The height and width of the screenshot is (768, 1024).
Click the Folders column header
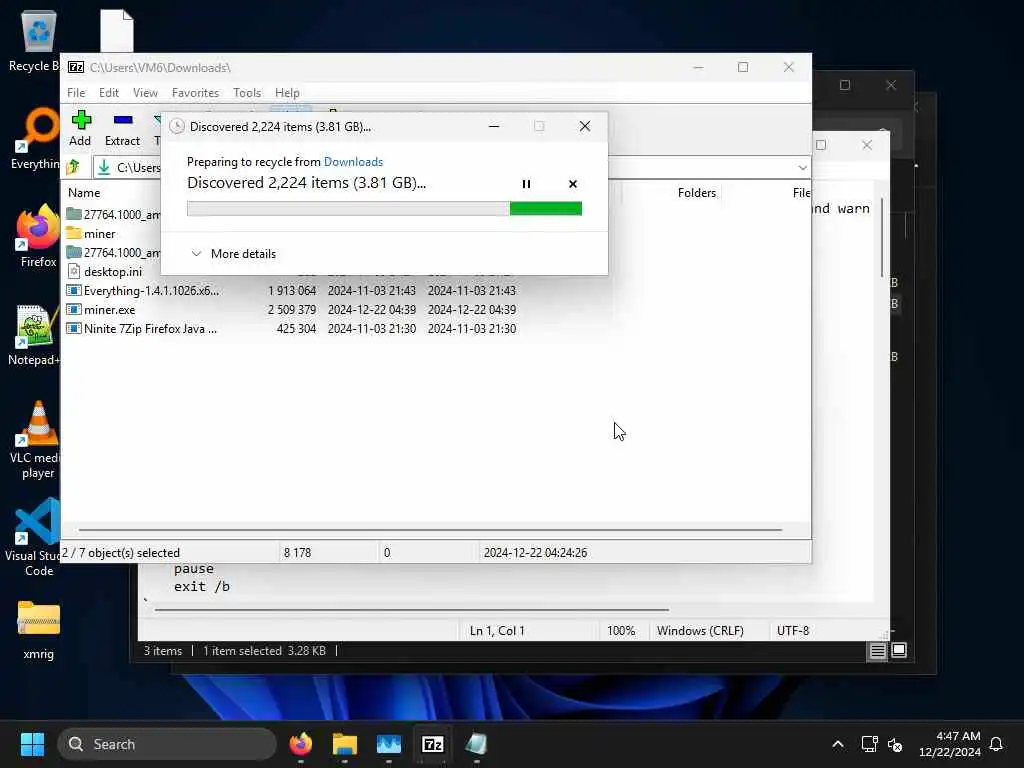click(696, 193)
